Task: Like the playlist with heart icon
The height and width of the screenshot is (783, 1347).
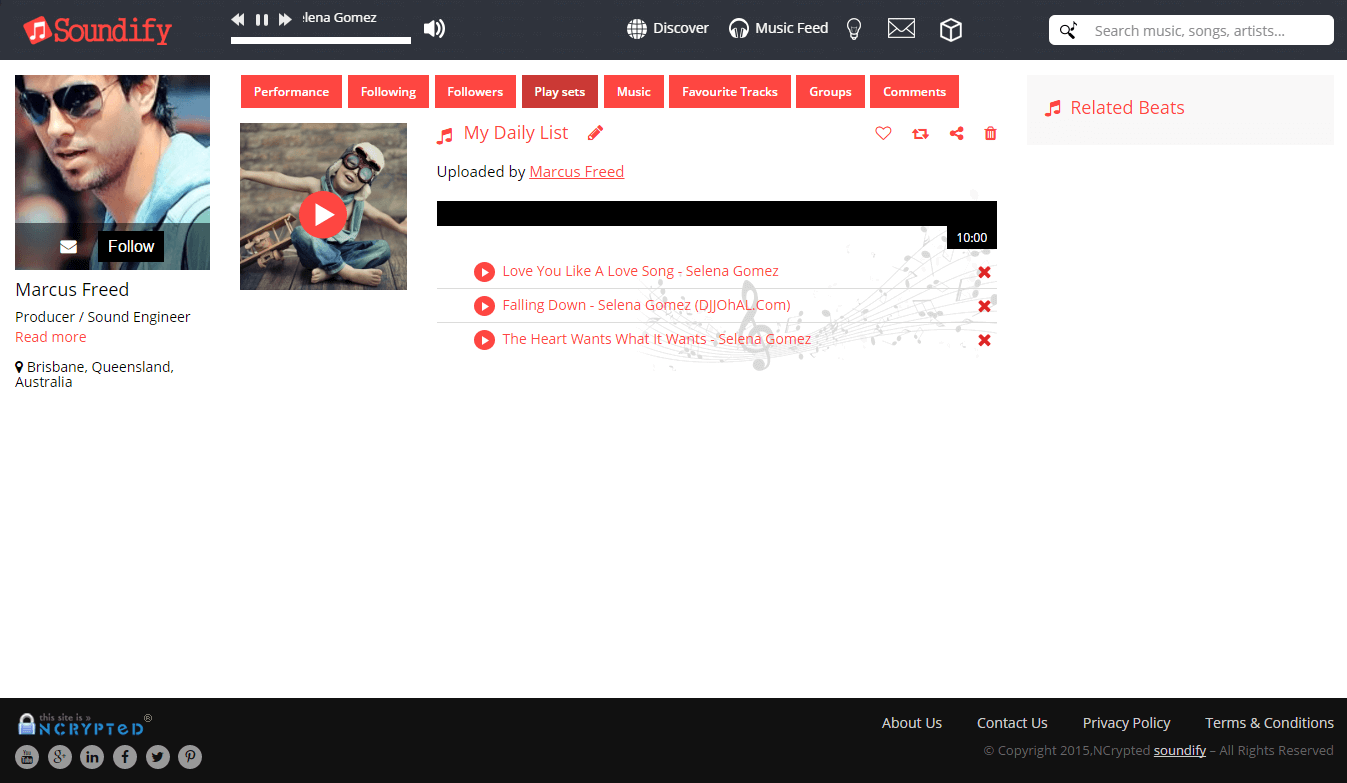Action: 883,133
